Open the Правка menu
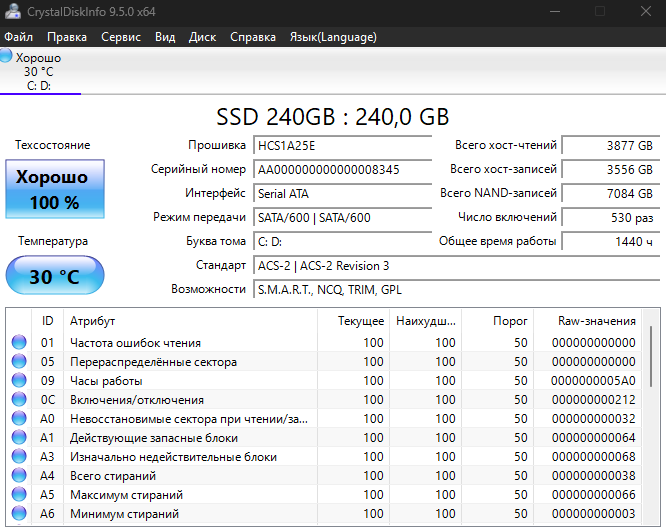This screenshot has width=666, height=532. click(67, 37)
